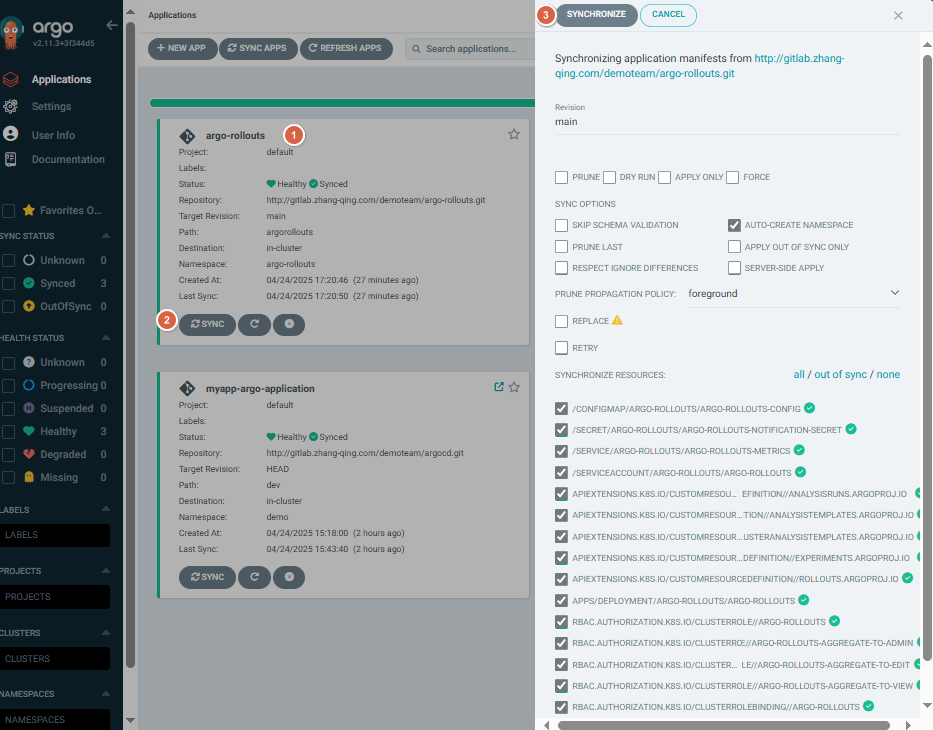The height and width of the screenshot is (730, 933).
Task: Click SYNC button on argo-rollouts card
Action: coord(207,324)
